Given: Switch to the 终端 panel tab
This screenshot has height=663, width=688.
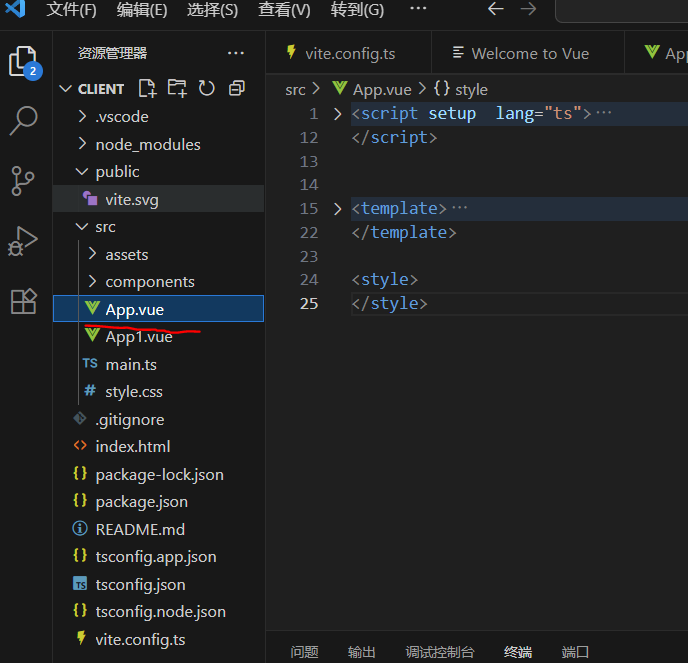Looking at the screenshot, I should (518, 652).
